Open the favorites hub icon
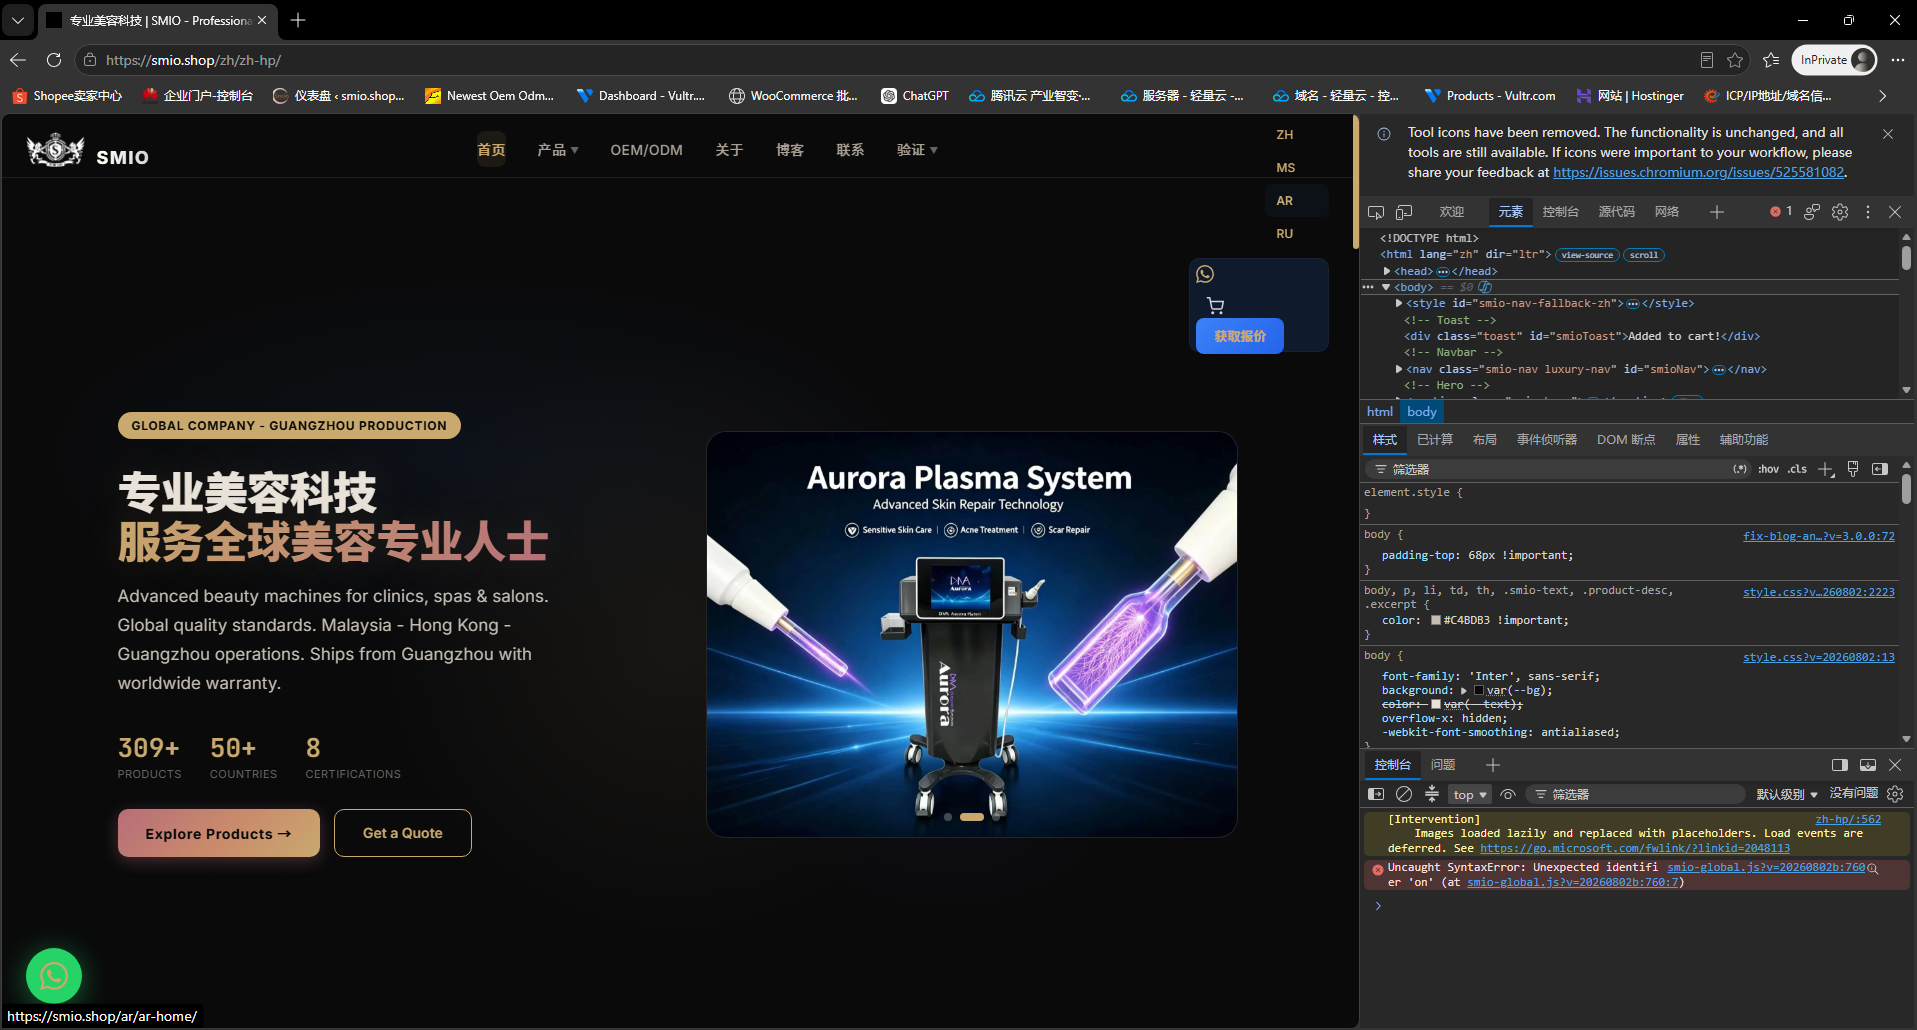This screenshot has width=1917, height=1030. click(x=1771, y=60)
